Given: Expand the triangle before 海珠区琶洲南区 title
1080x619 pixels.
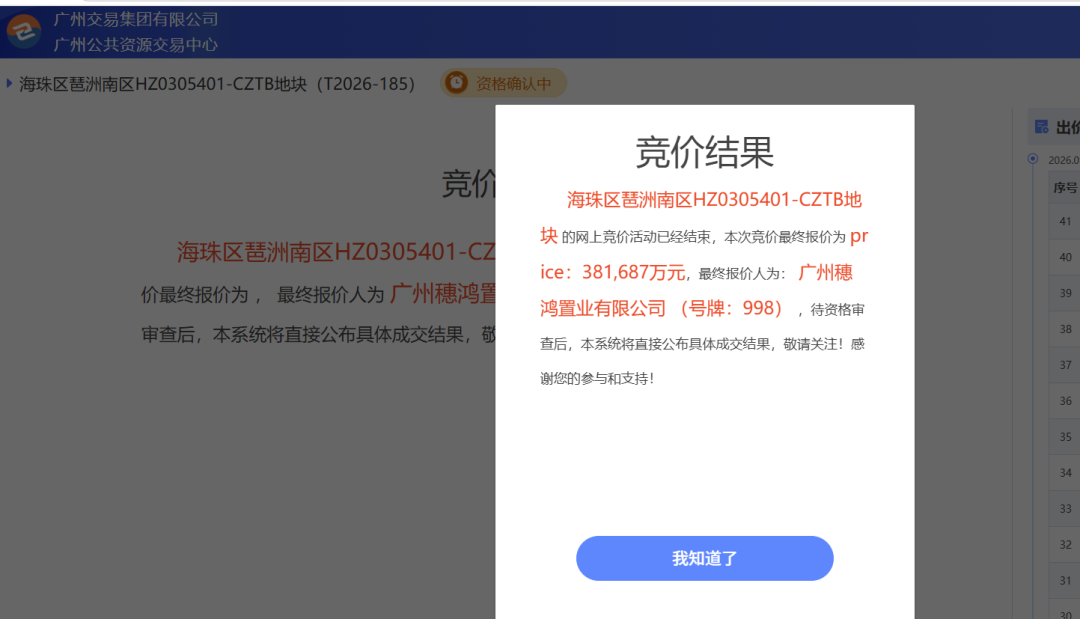Looking at the screenshot, I should [9, 83].
